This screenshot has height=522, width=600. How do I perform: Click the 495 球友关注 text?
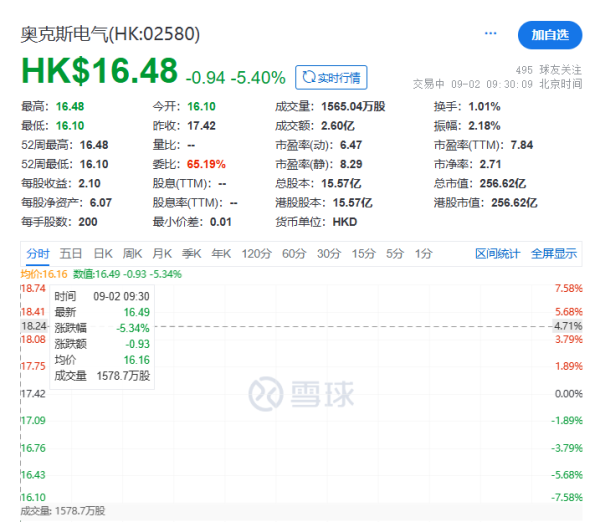(548, 70)
